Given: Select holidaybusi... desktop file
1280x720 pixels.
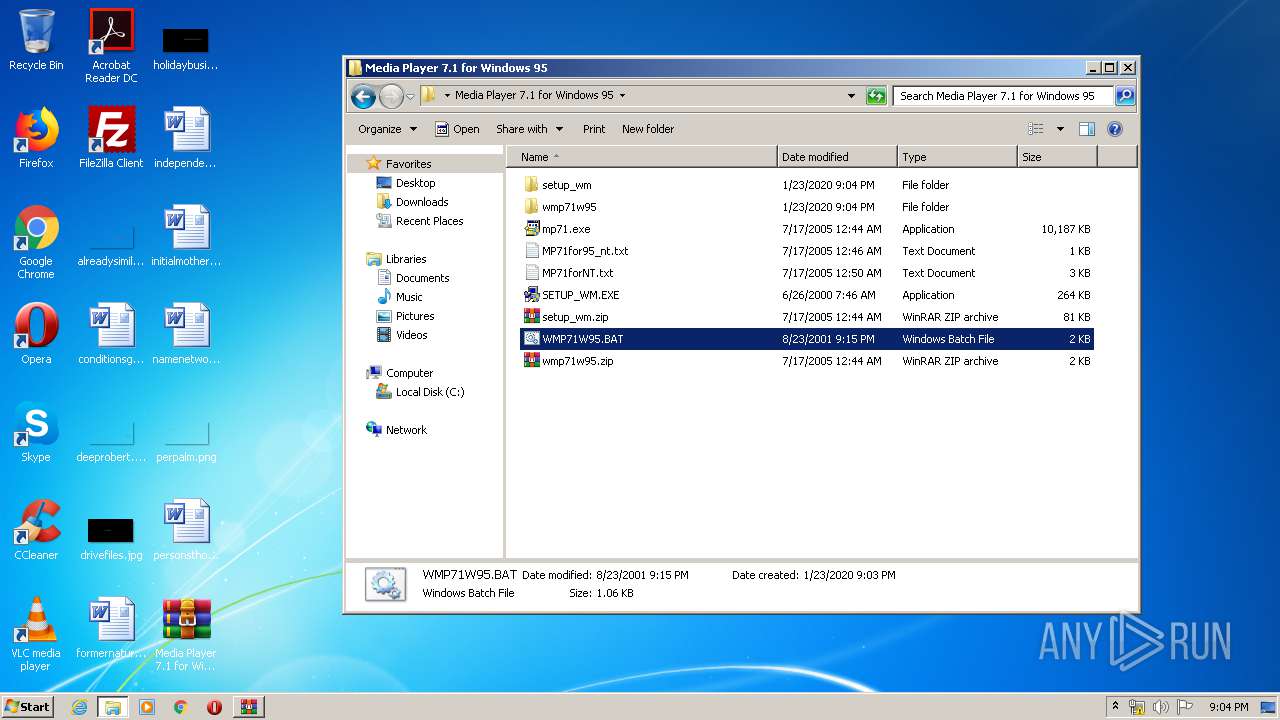Looking at the screenshot, I should coord(186,48).
